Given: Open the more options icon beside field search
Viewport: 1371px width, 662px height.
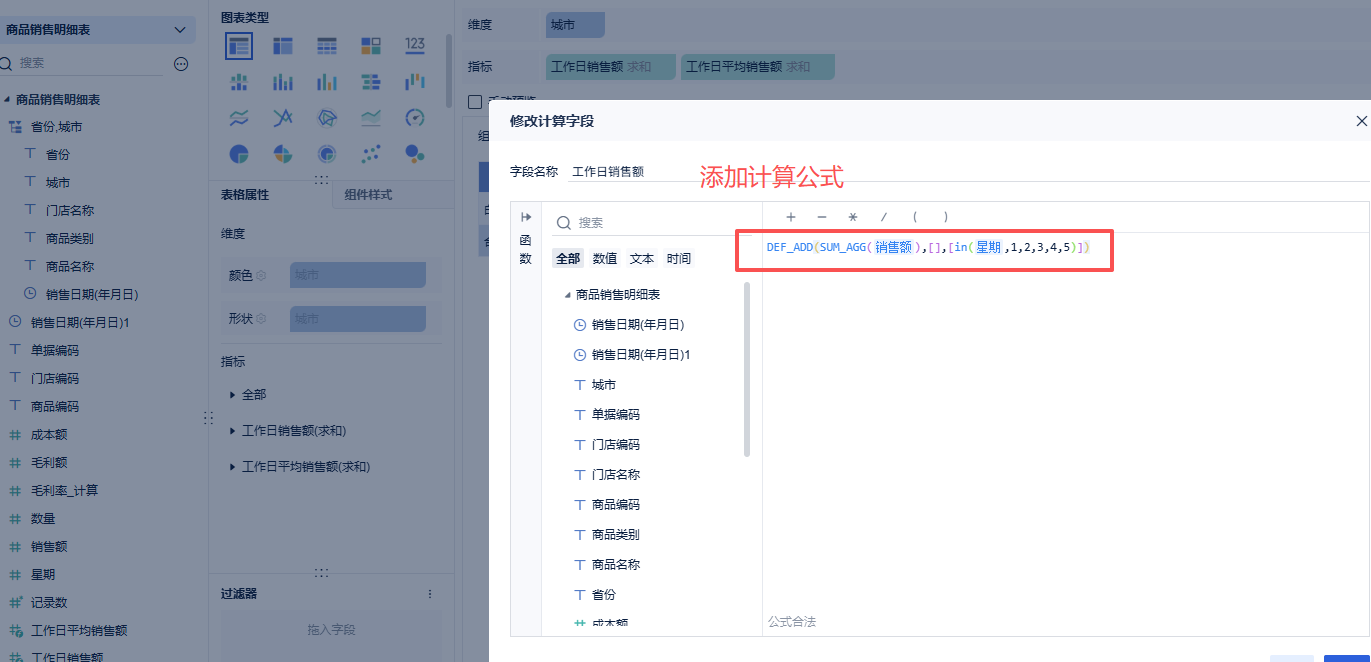Looking at the screenshot, I should click(x=181, y=63).
